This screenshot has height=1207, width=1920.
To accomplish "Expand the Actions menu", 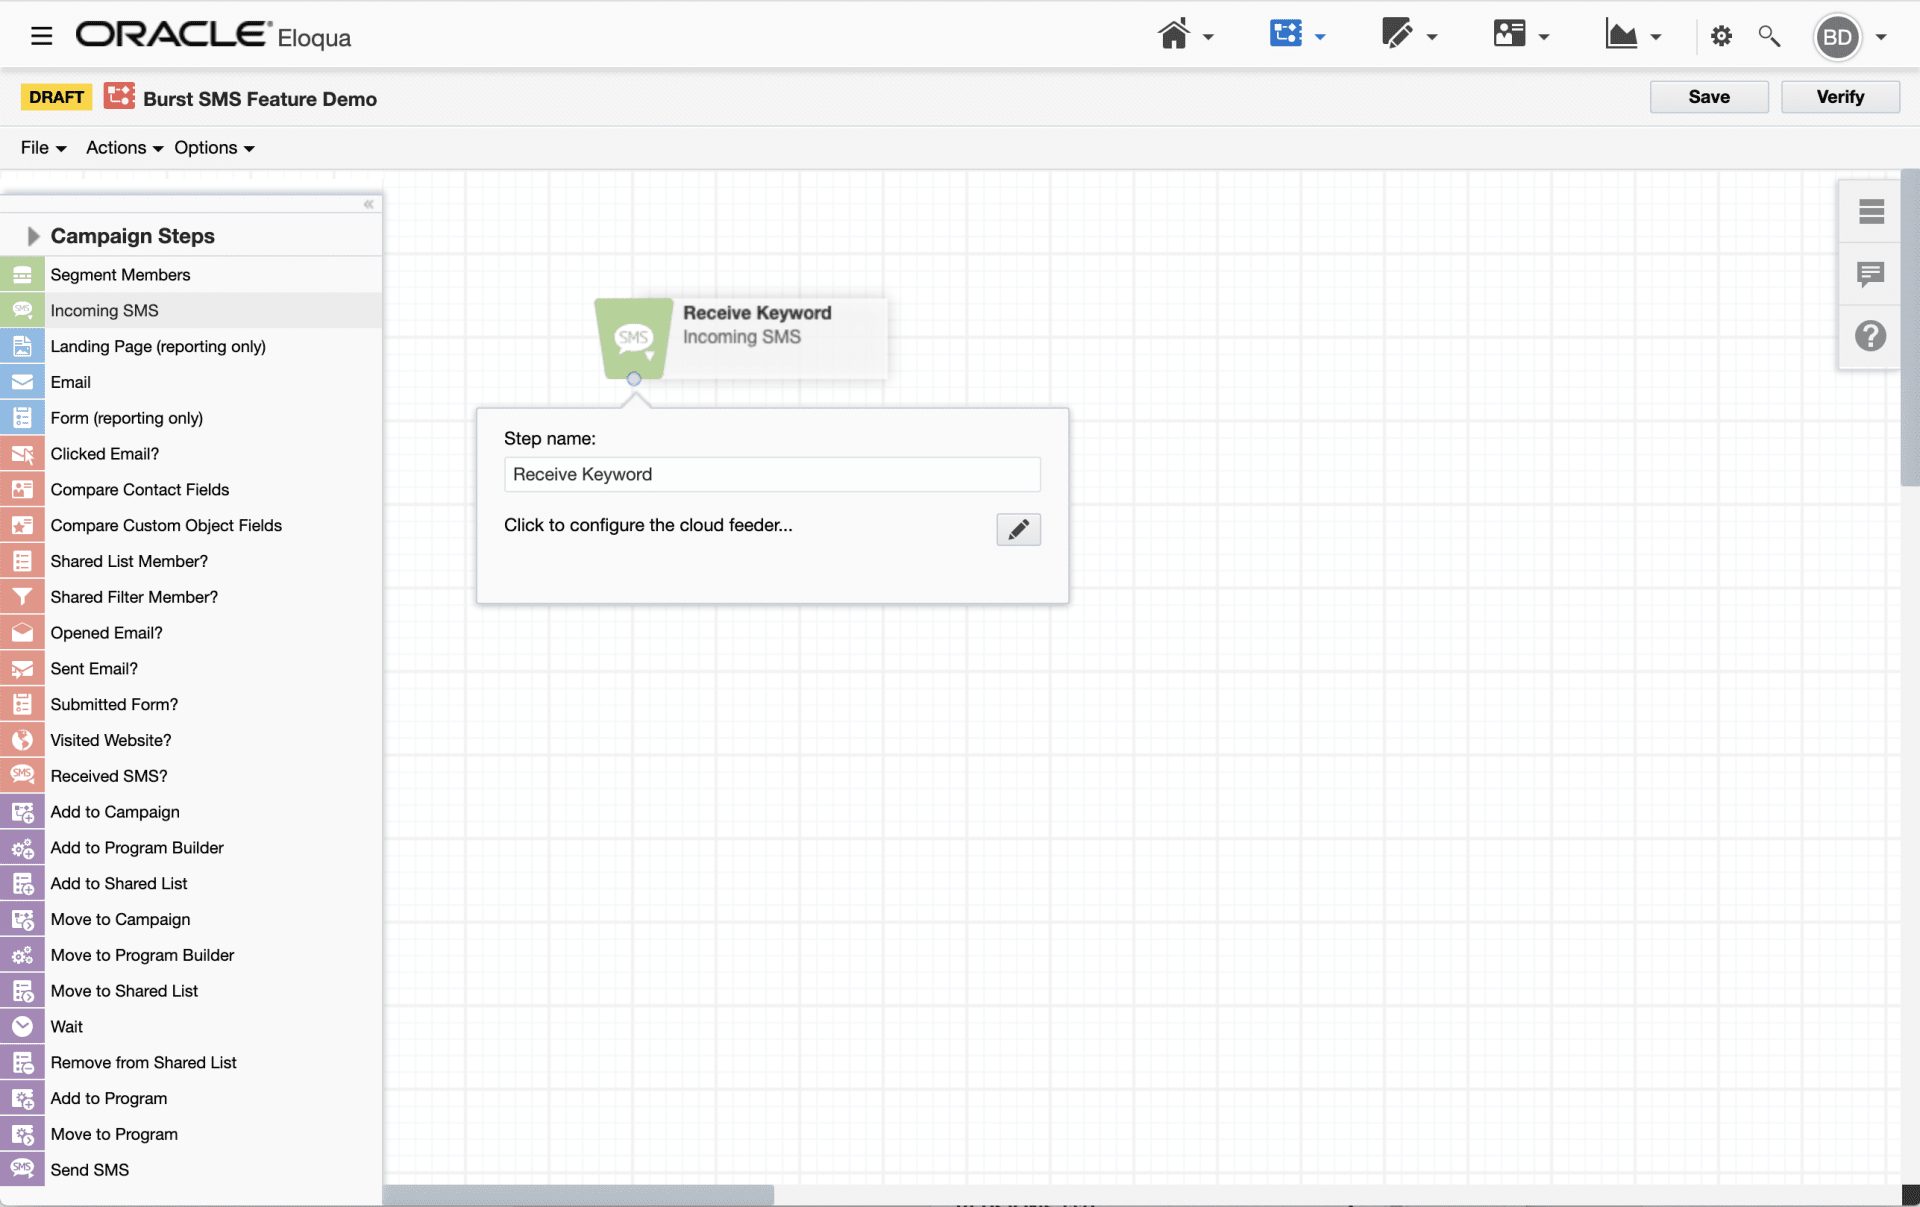I will coord(116,147).
